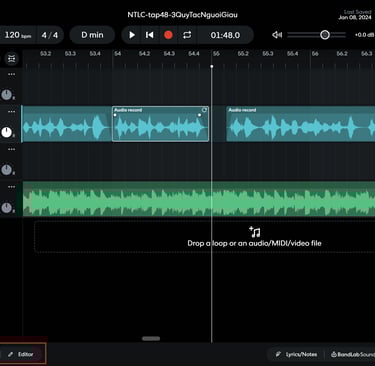Click the white volume knob of teal track

point(7,132)
